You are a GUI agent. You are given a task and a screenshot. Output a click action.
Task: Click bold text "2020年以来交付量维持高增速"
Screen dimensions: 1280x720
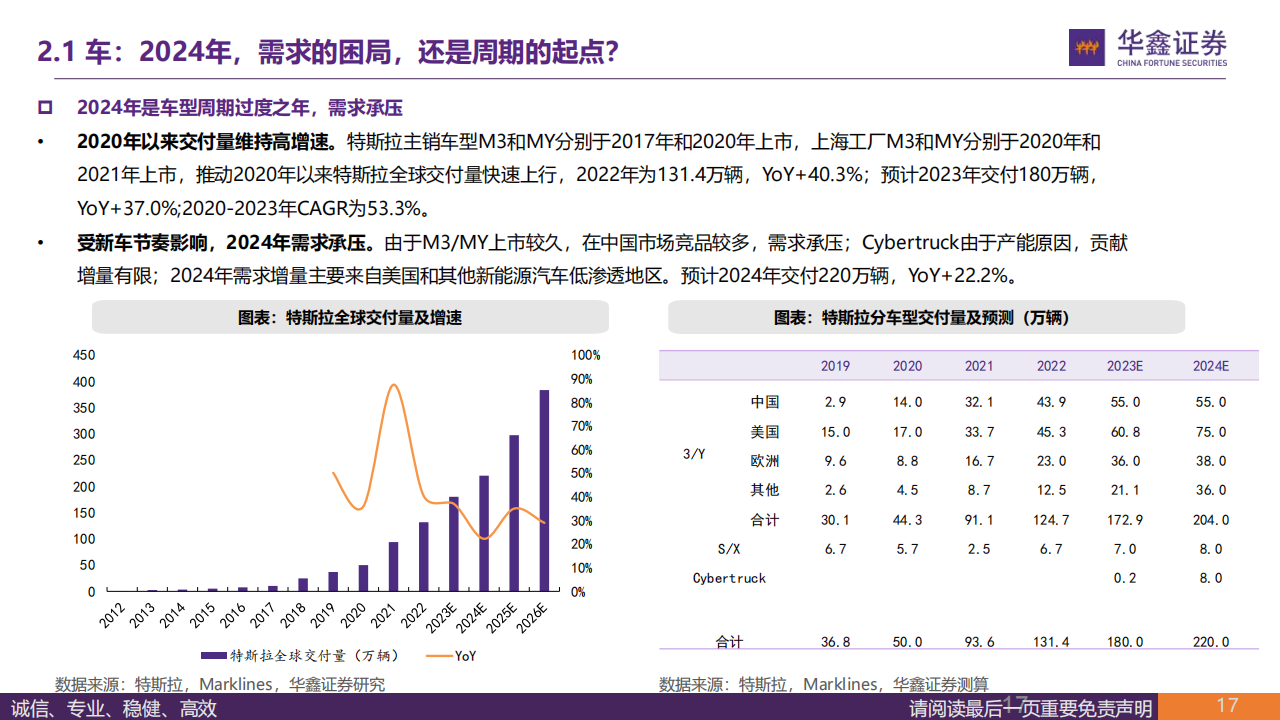click(207, 142)
